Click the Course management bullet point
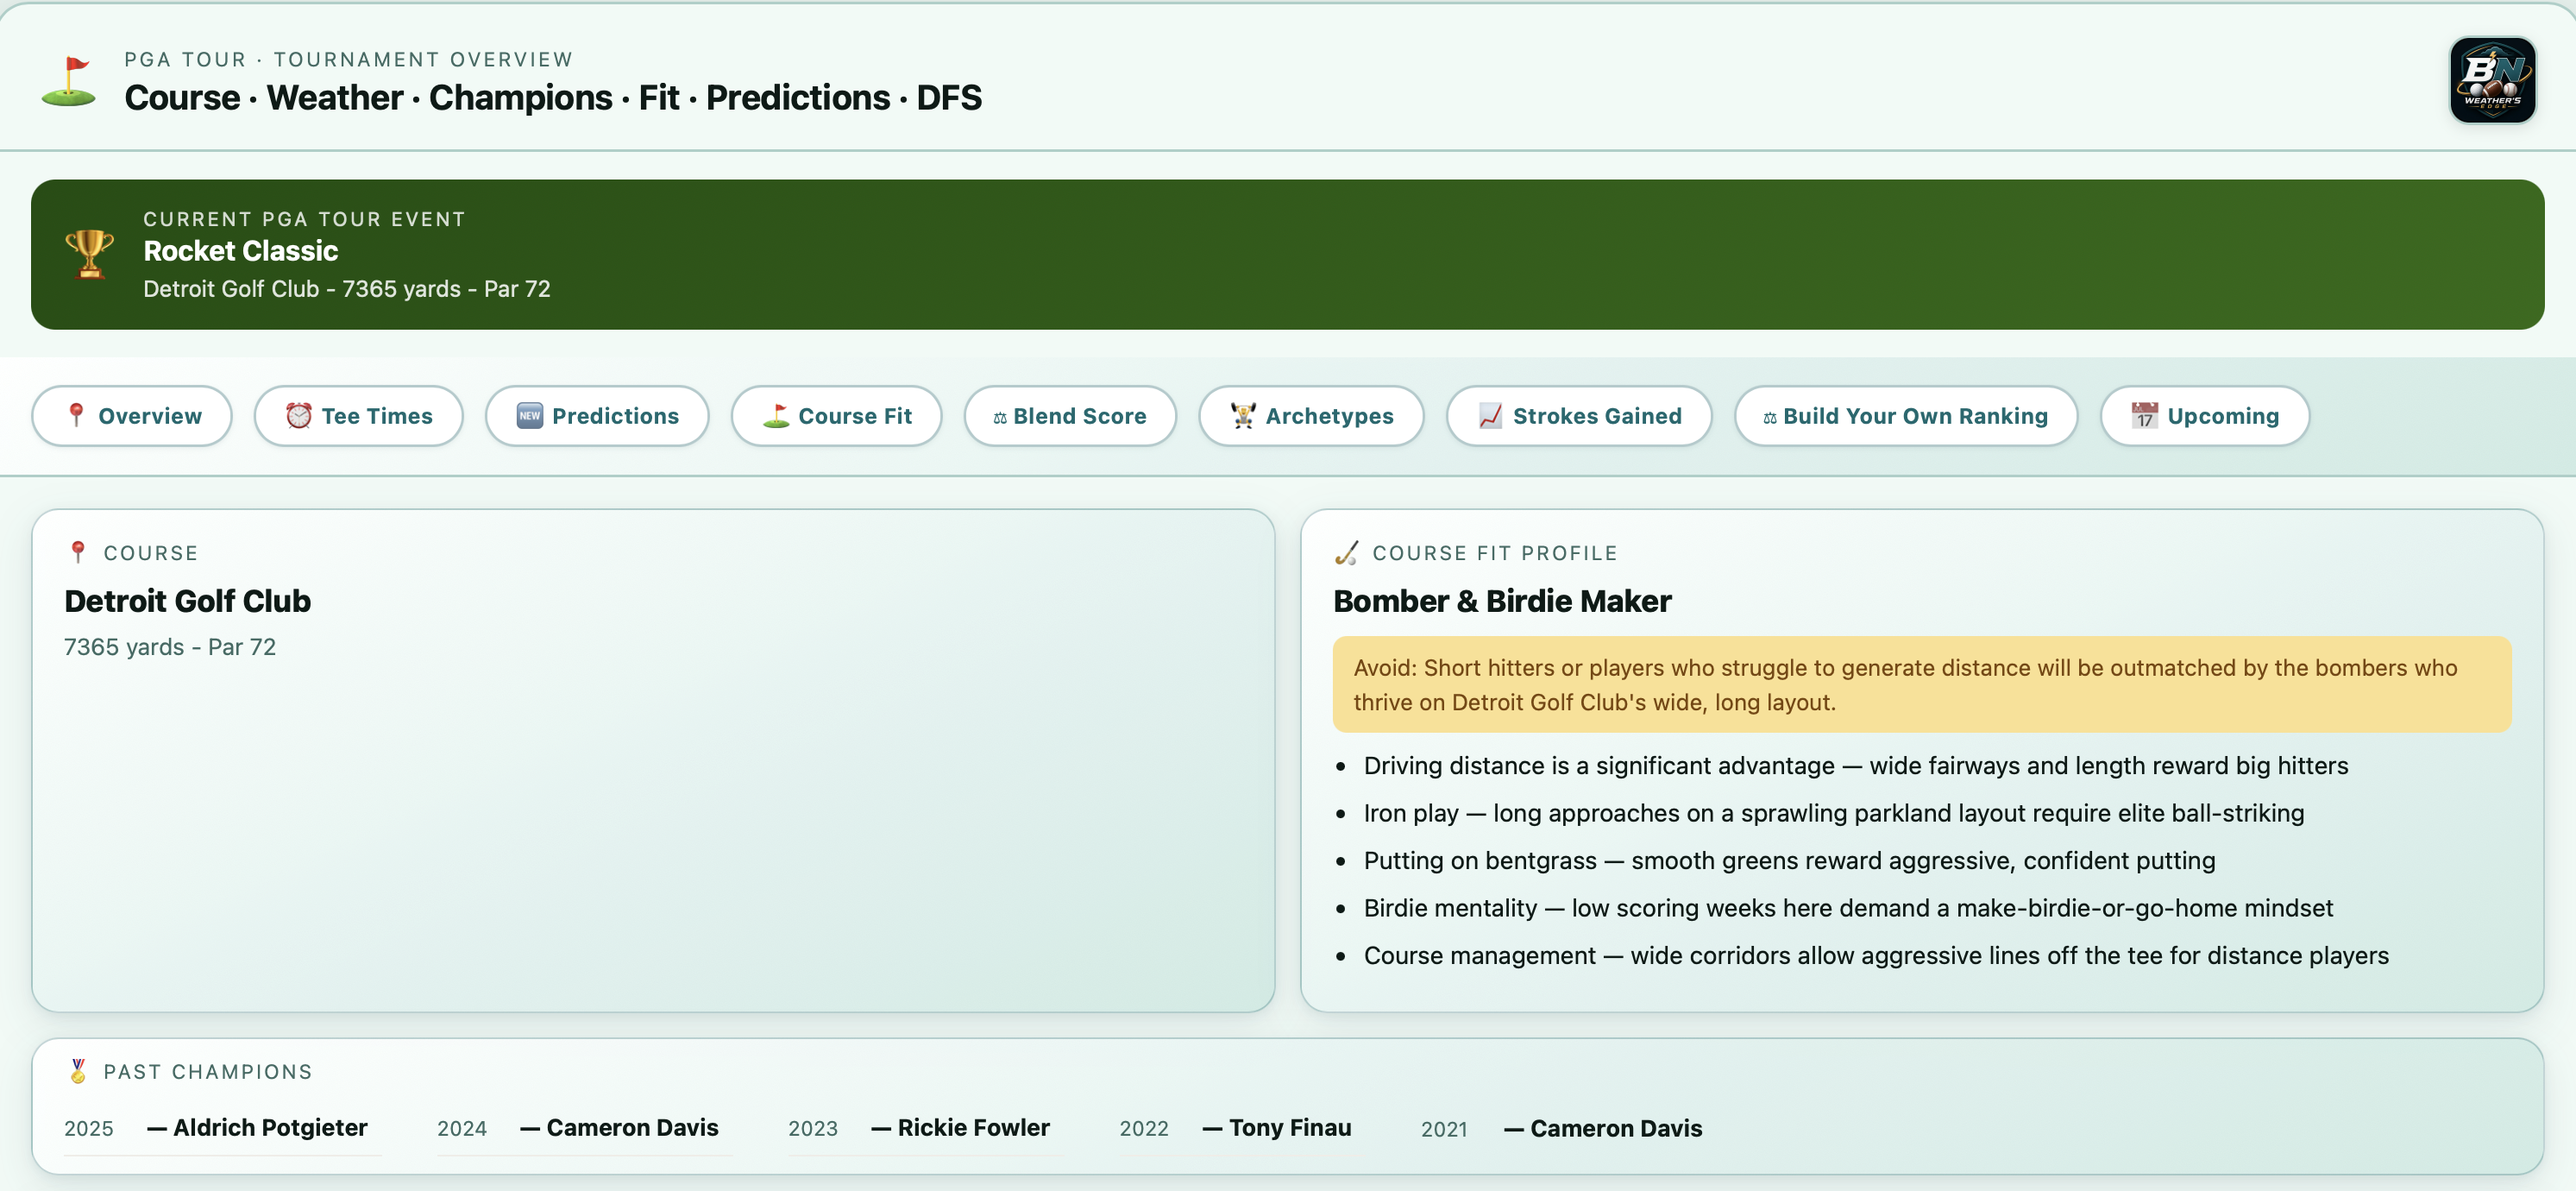 tap(1876, 956)
